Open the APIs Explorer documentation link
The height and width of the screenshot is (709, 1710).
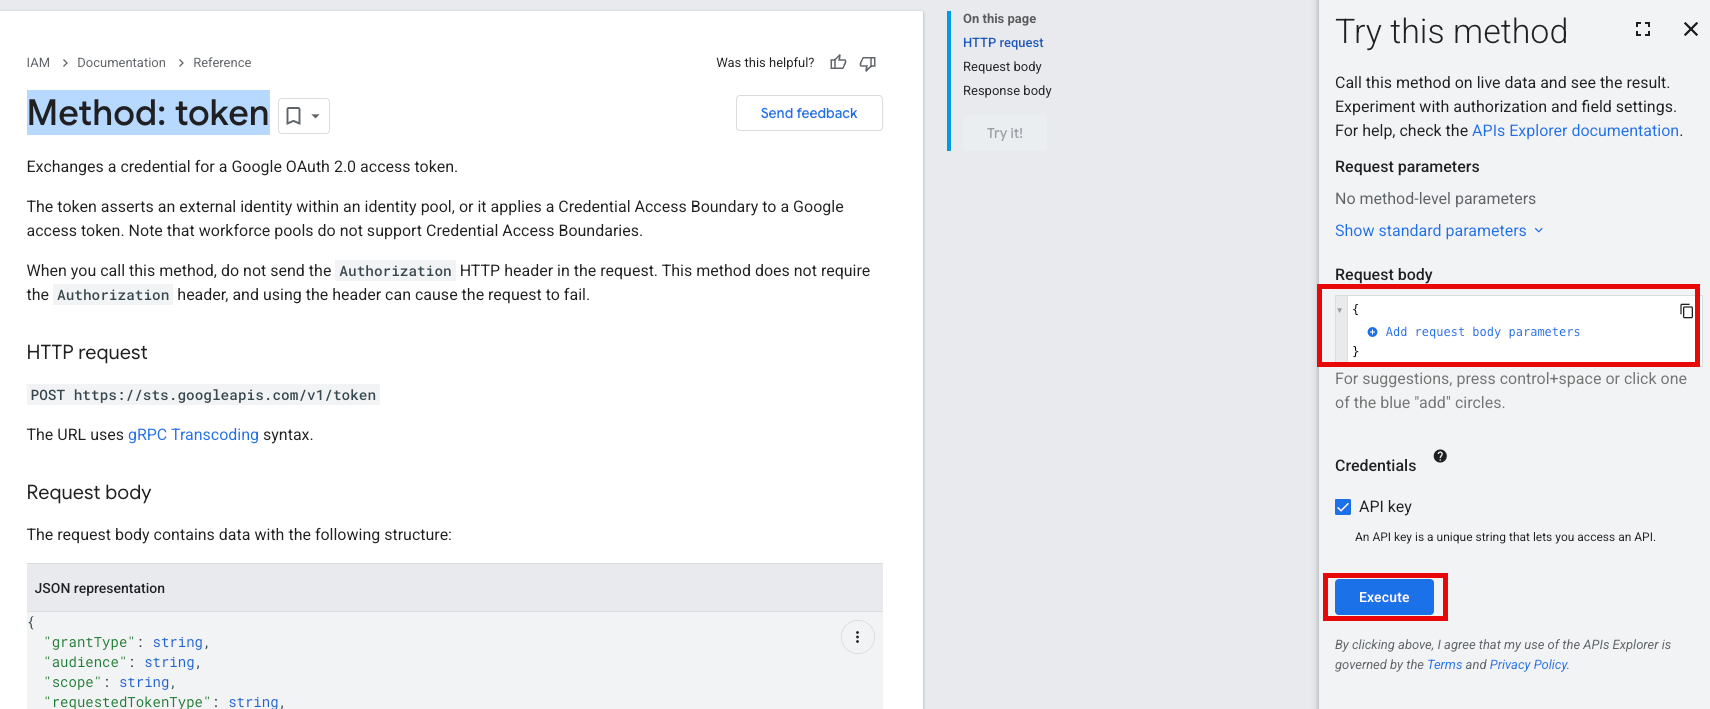point(1574,131)
